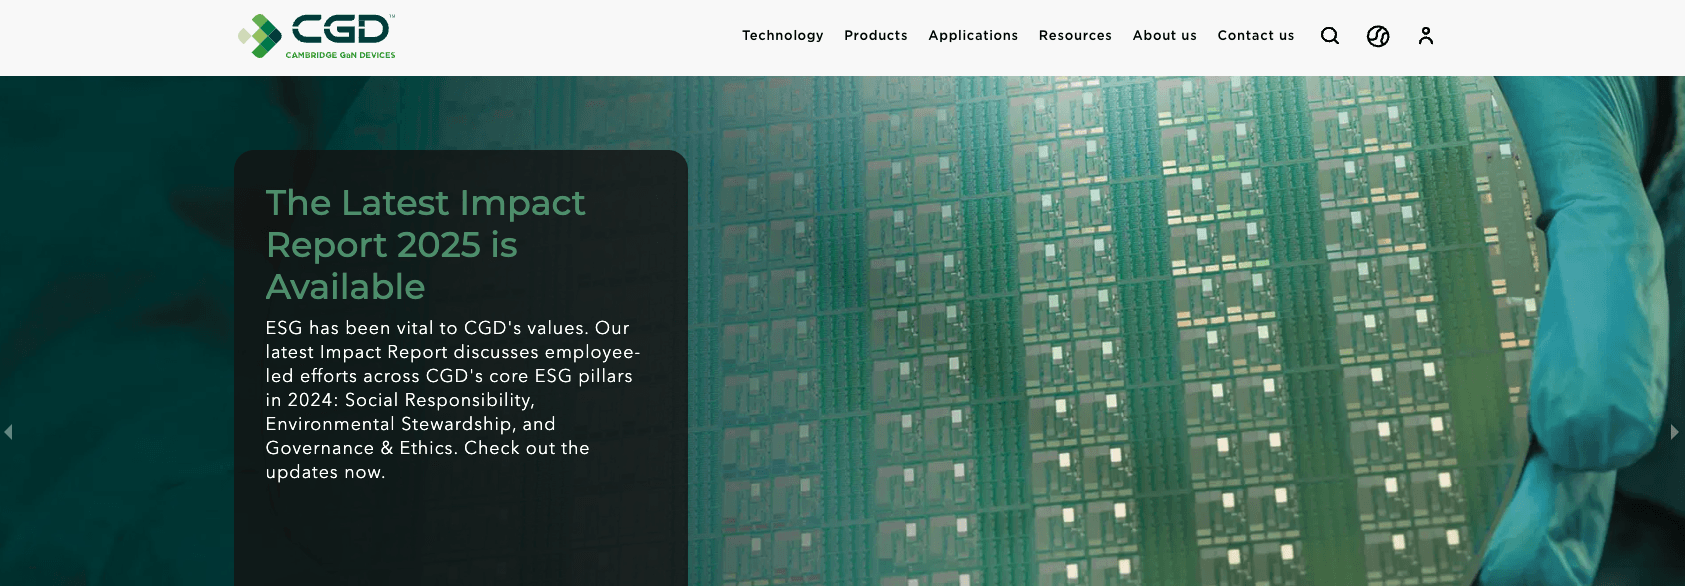Open the Latest Impact Report 2025 headline
The width and height of the screenshot is (1685, 586).
pyautogui.click(x=425, y=244)
